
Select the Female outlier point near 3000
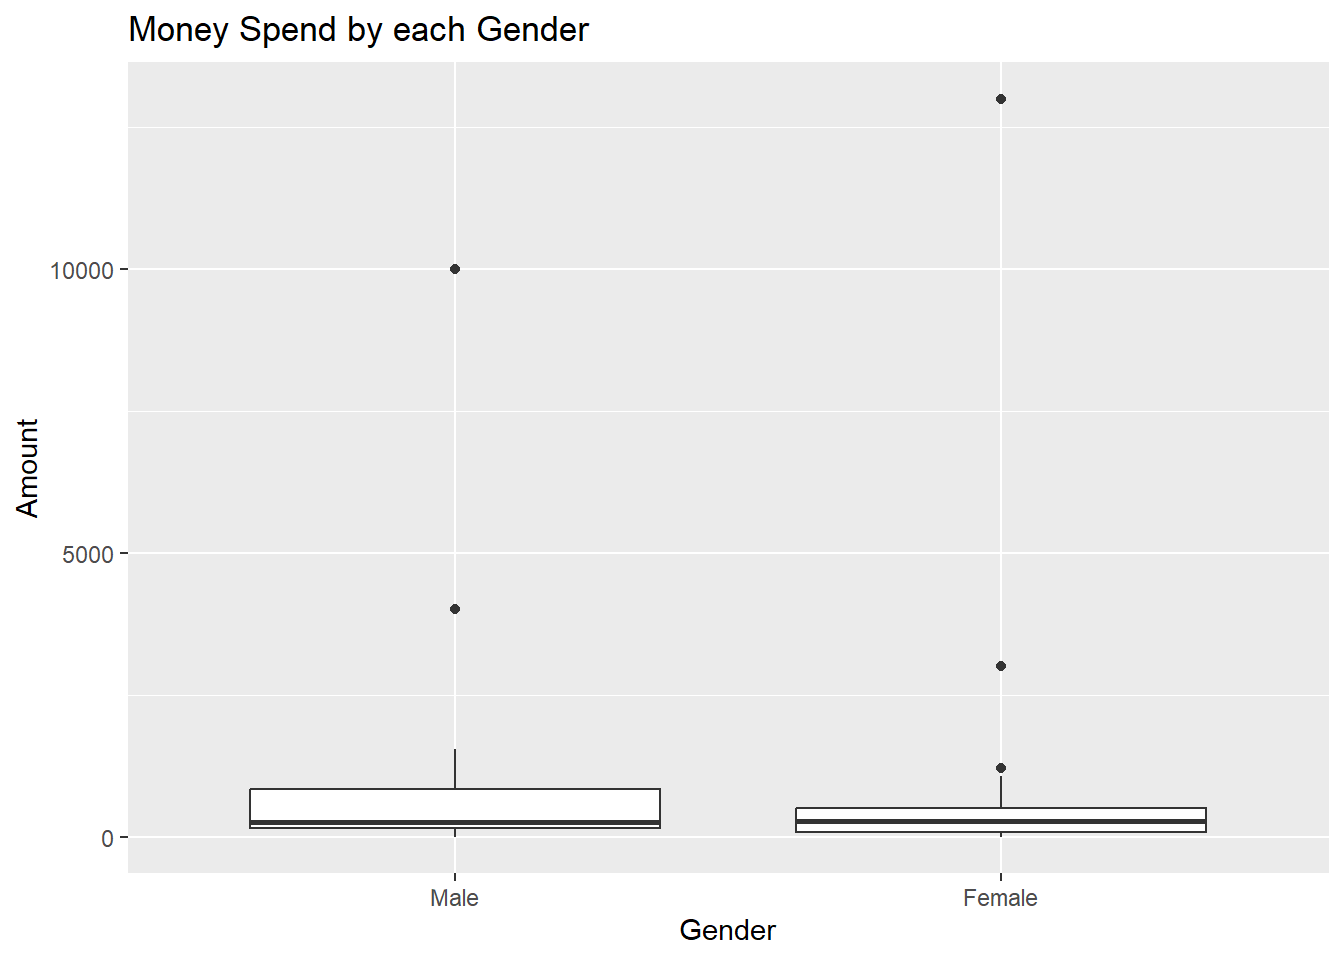coord(1001,666)
